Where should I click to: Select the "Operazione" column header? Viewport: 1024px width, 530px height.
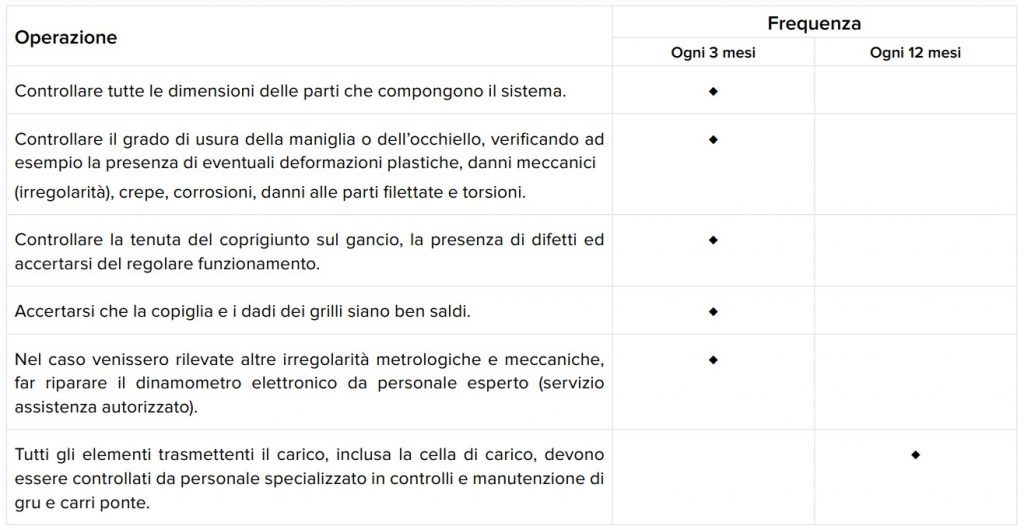point(66,38)
